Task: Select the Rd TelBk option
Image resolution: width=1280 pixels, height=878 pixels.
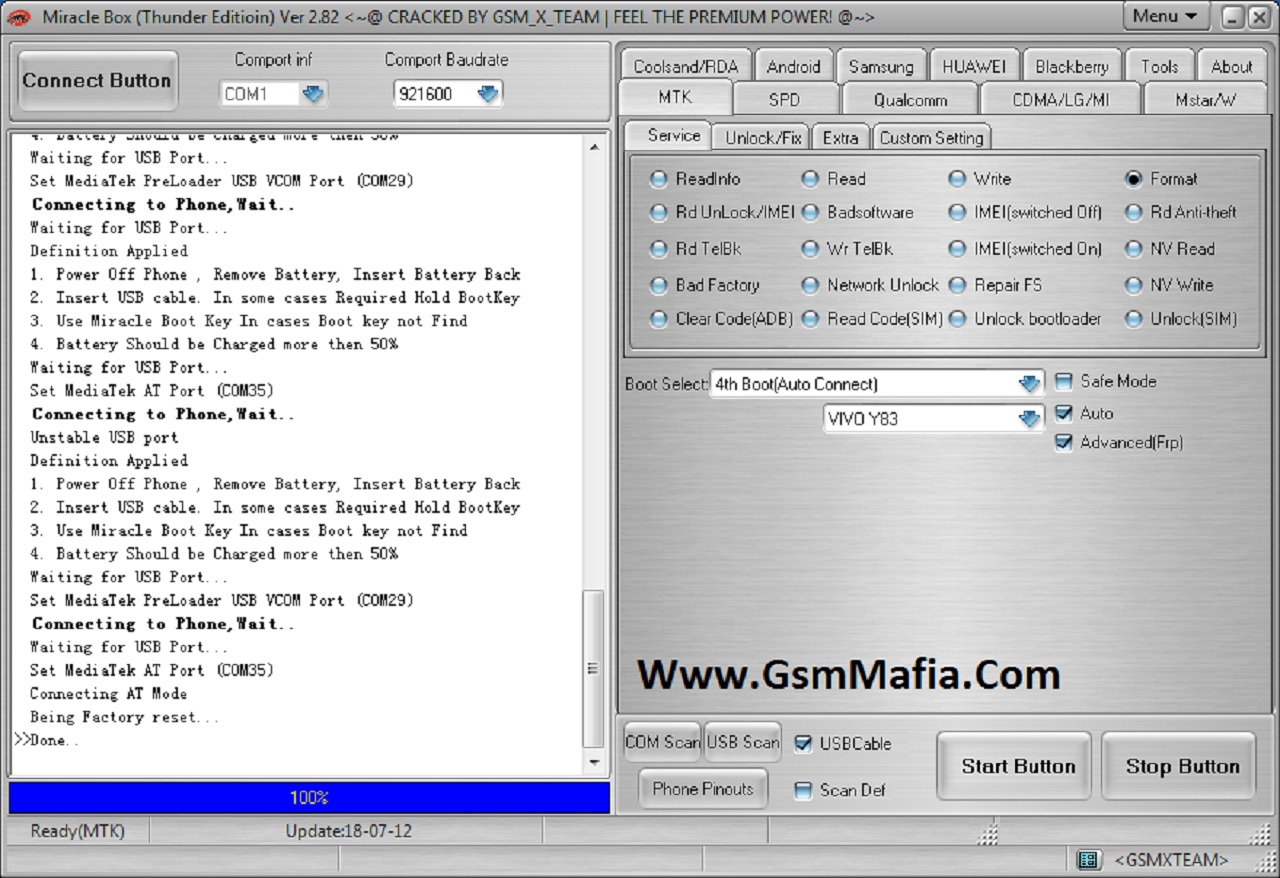Action: tap(696, 249)
